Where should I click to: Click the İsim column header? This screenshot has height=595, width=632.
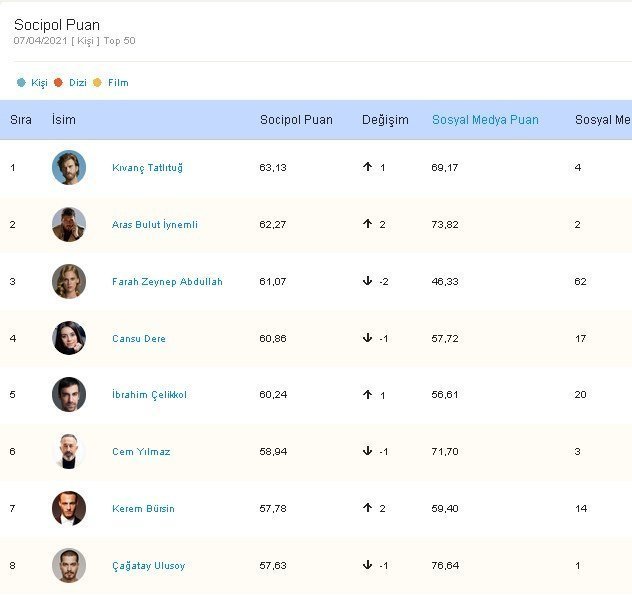click(x=64, y=120)
